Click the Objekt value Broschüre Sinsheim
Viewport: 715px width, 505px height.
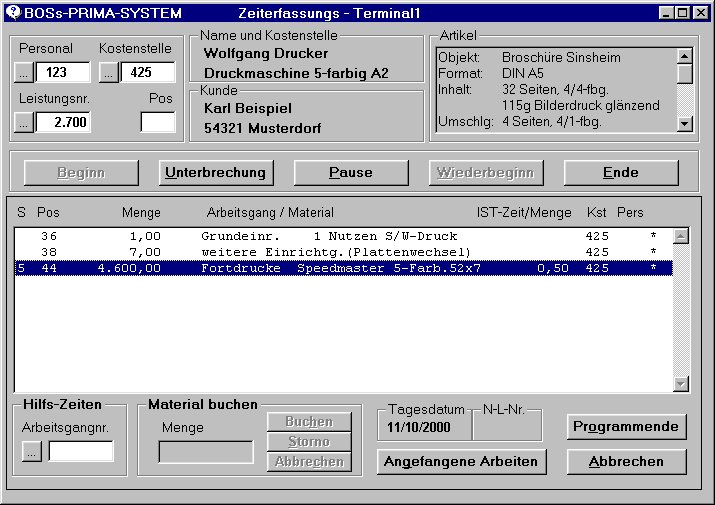coord(561,57)
